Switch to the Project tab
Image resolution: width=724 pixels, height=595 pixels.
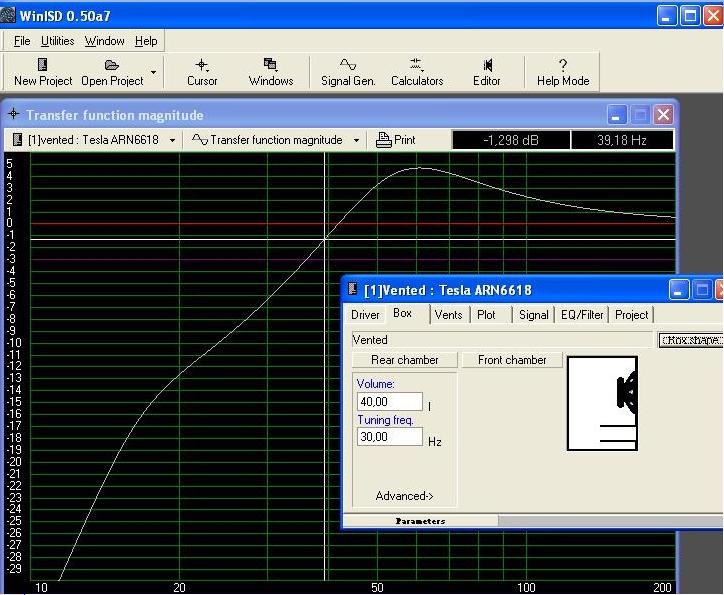click(631, 315)
